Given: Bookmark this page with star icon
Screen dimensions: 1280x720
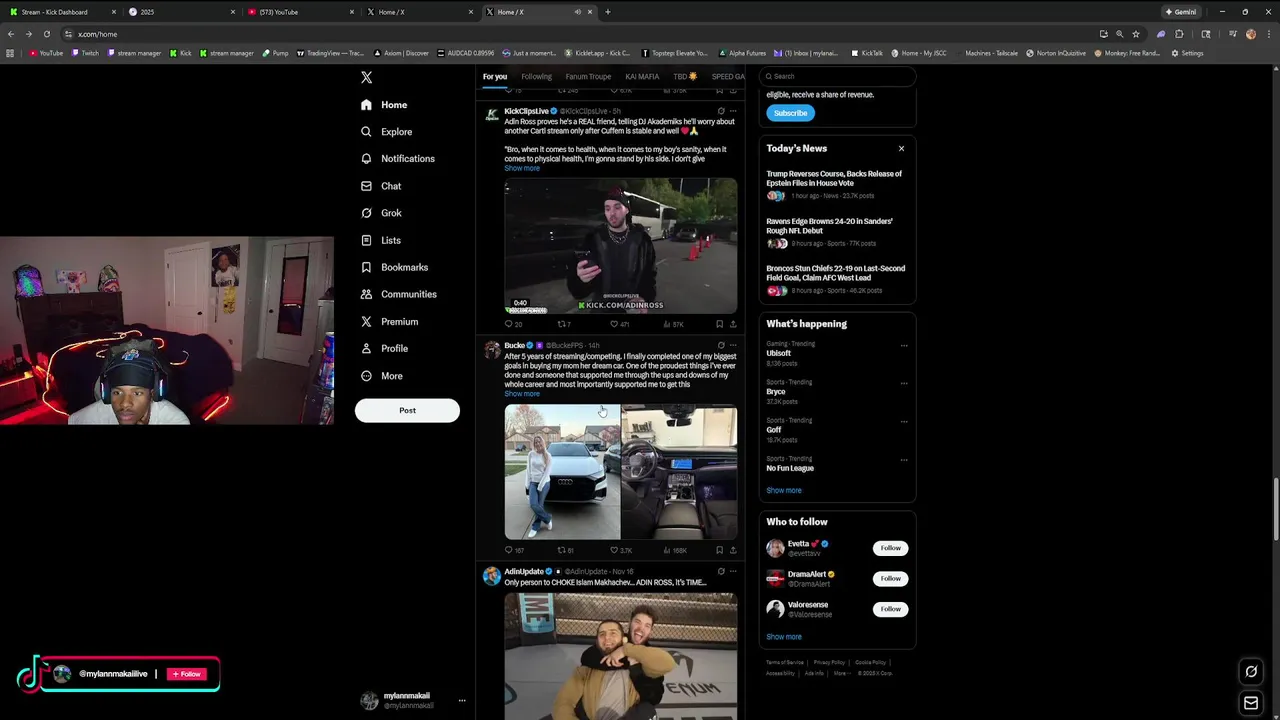Looking at the screenshot, I should click(1136, 34).
